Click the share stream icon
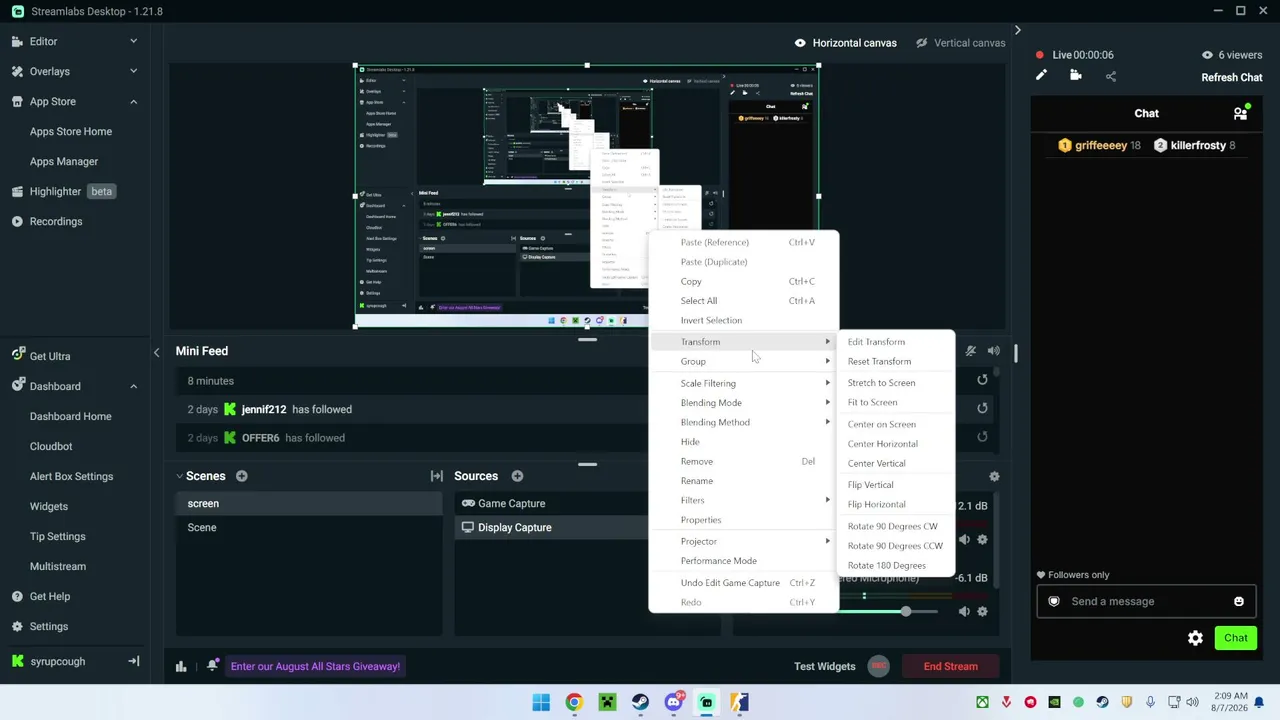Image resolution: width=1280 pixels, height=720 pixels. pyautogui.click(x=1111, y=76)
